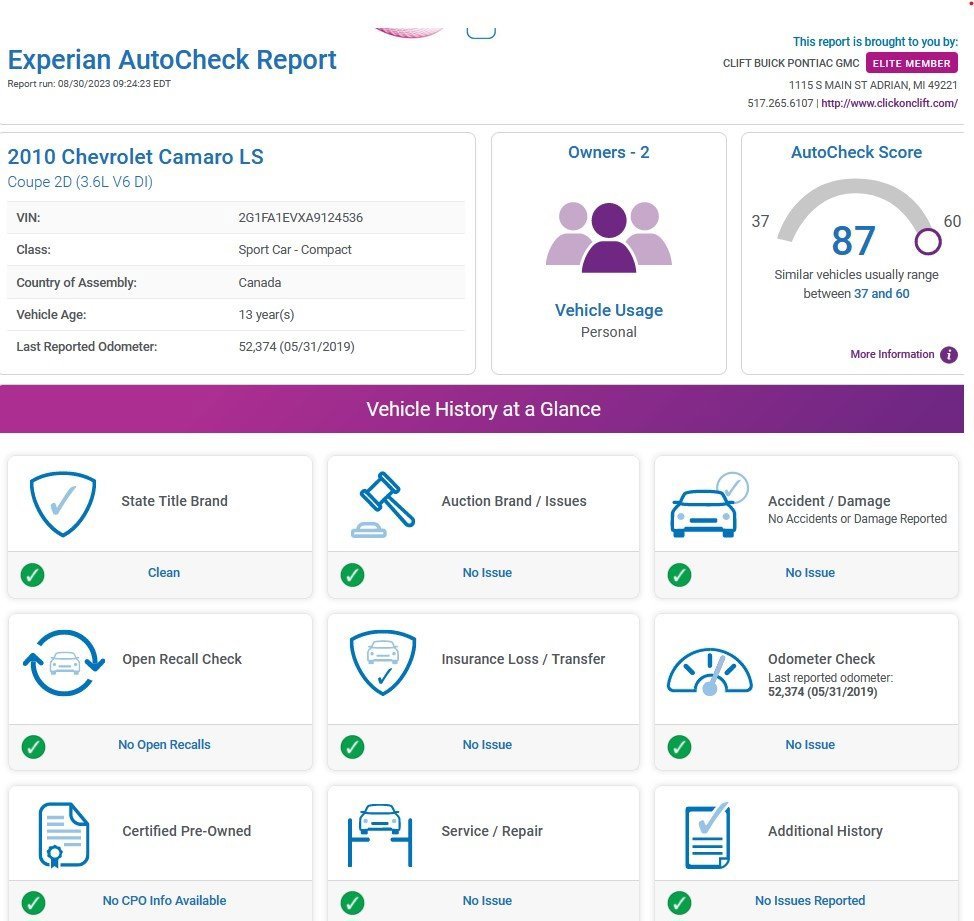
Task: Click the Clean title status link
Action: pyautogui.click(x=164, y=573)
